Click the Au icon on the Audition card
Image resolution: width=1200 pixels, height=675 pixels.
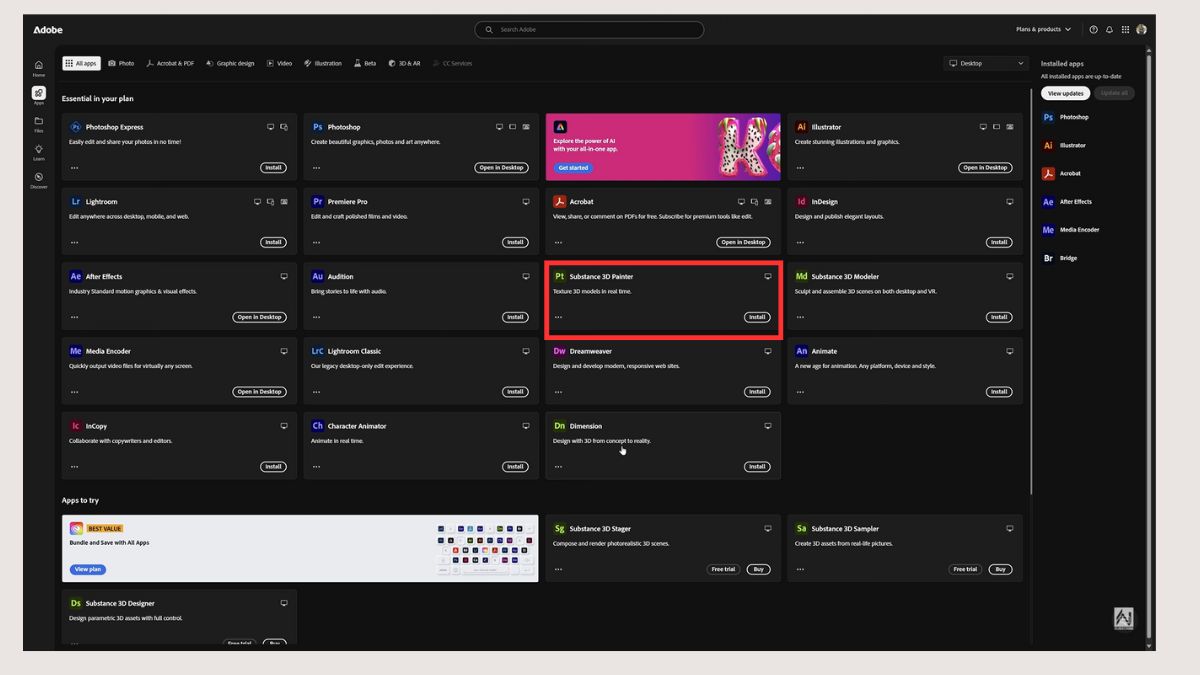click(x=317, y=277)
